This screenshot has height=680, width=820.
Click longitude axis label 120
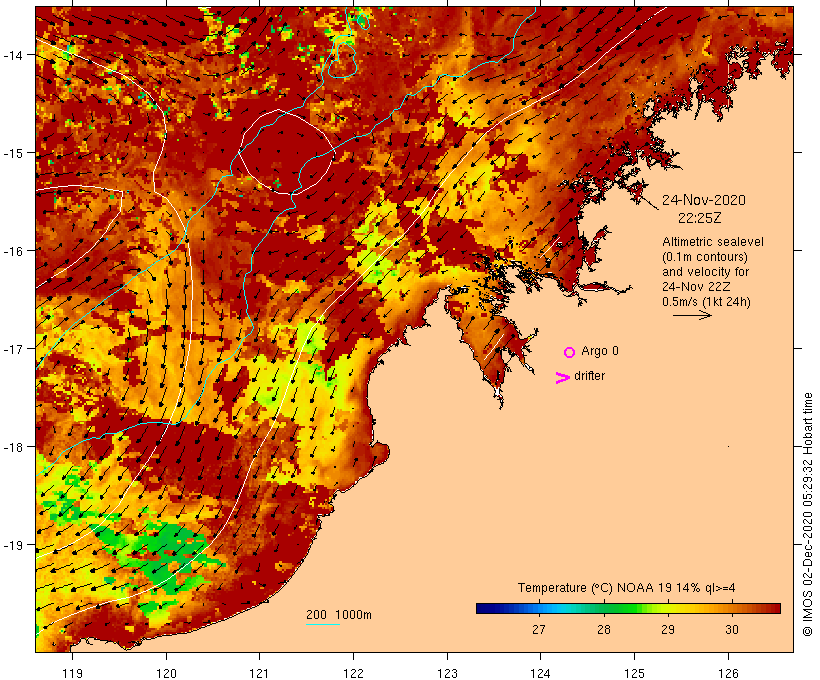pyautogui.click(x=166, y=673)
